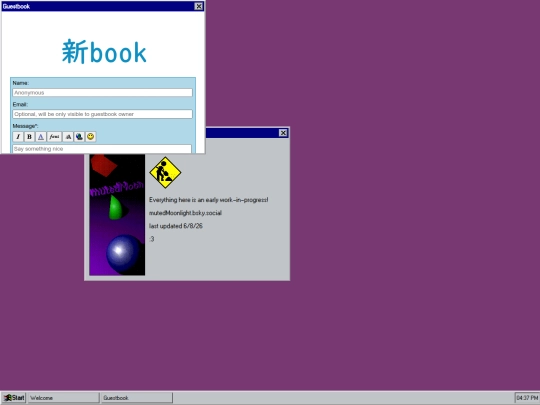Click 'last updated 6/8/26' text
Viewport: 540px width, 405px height.
click(x=176, y=226)
